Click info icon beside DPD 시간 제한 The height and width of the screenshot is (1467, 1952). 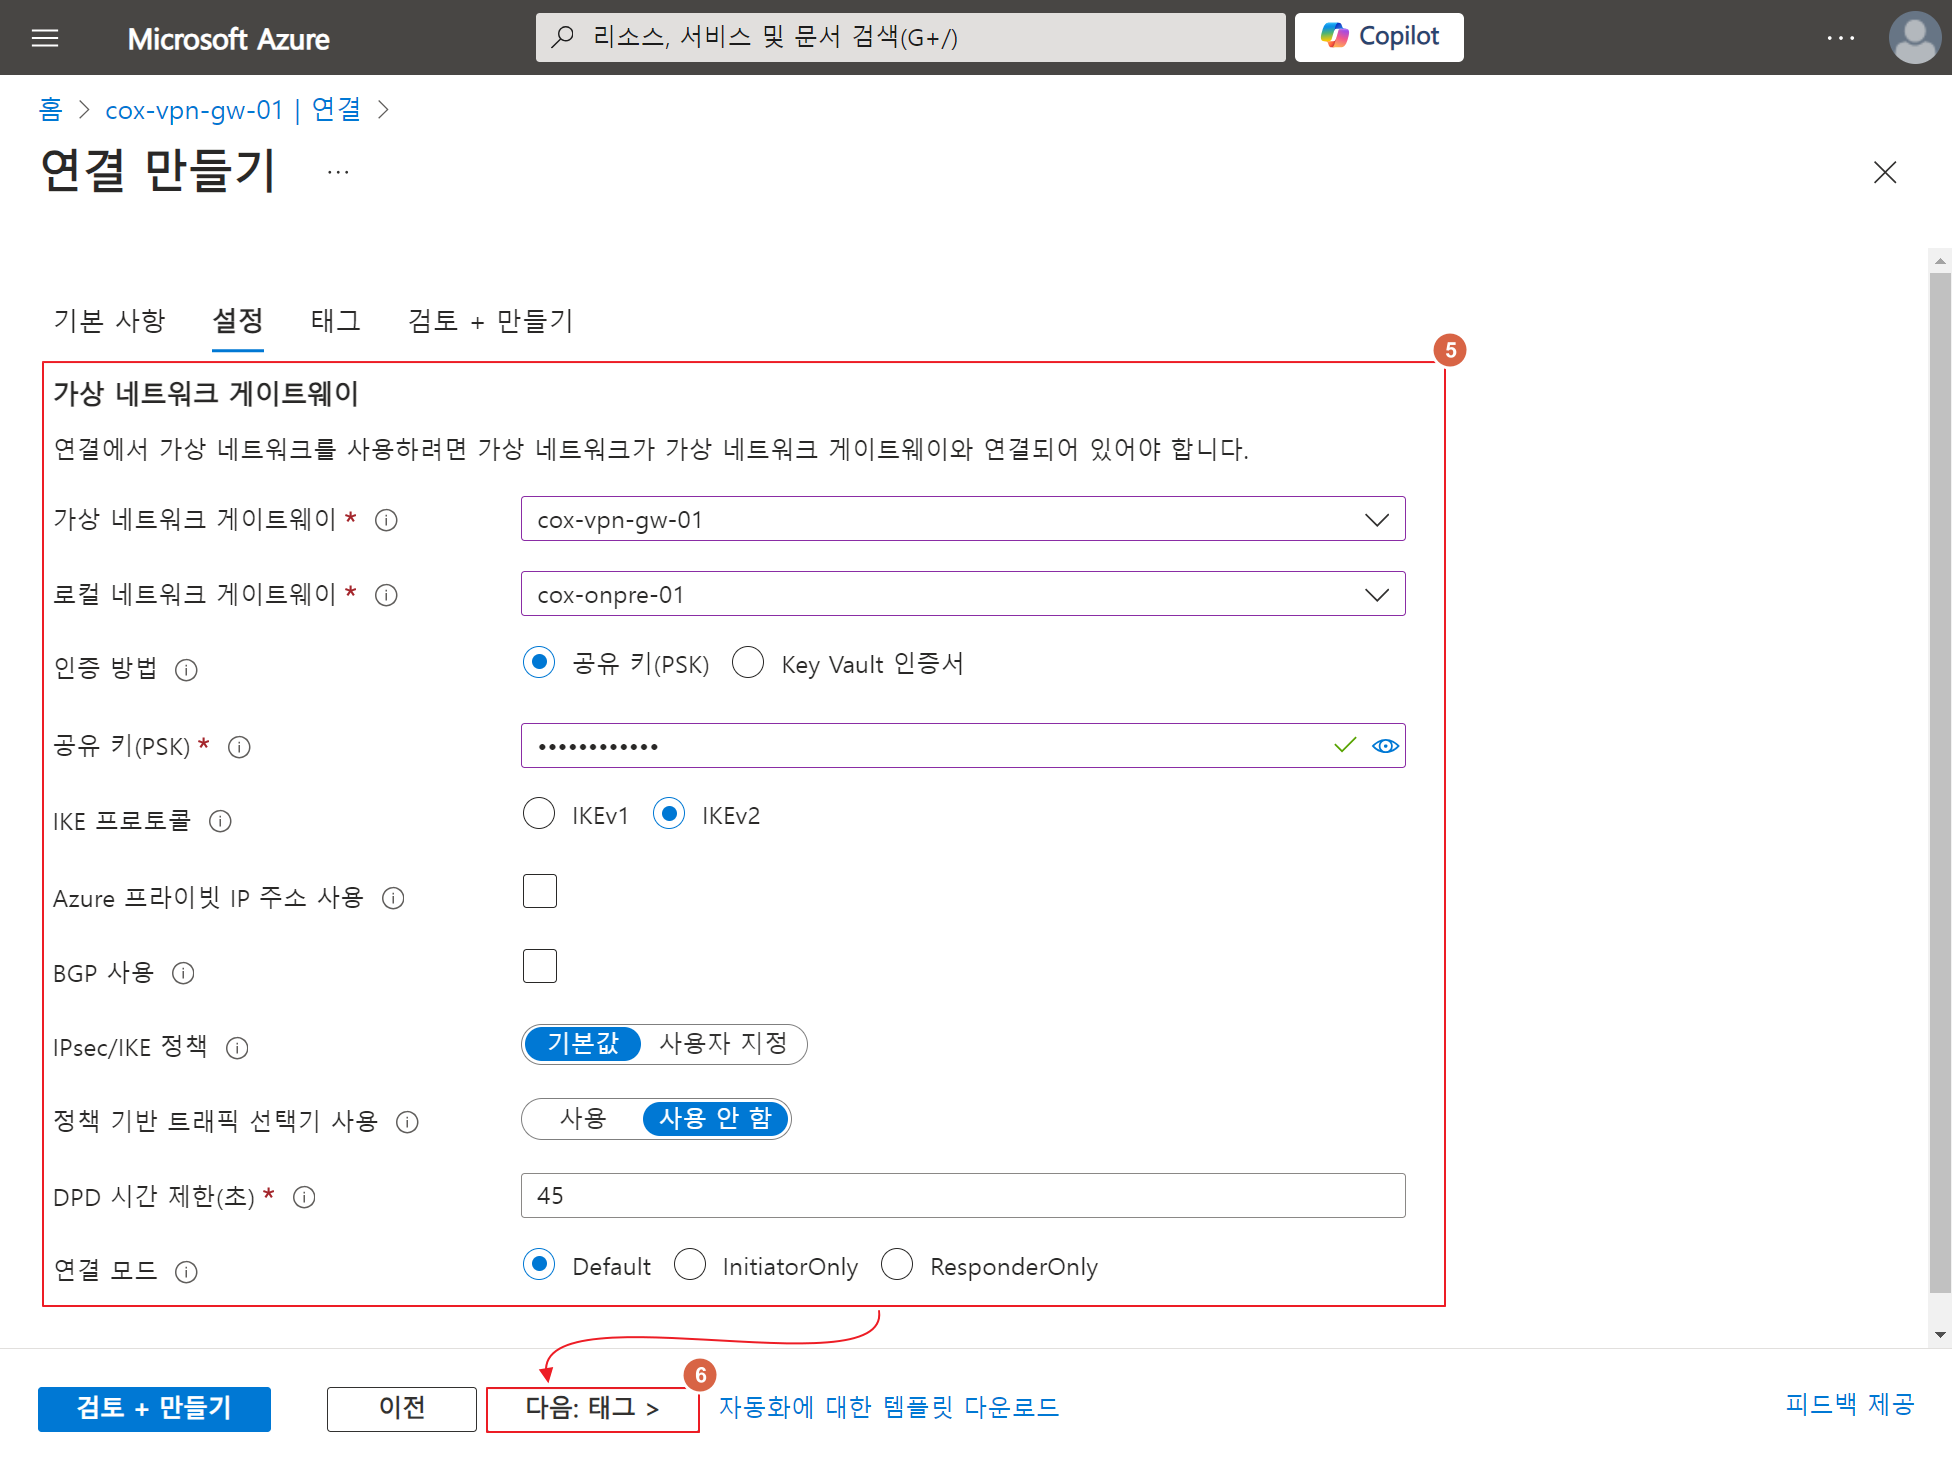tap(304, 1197)
